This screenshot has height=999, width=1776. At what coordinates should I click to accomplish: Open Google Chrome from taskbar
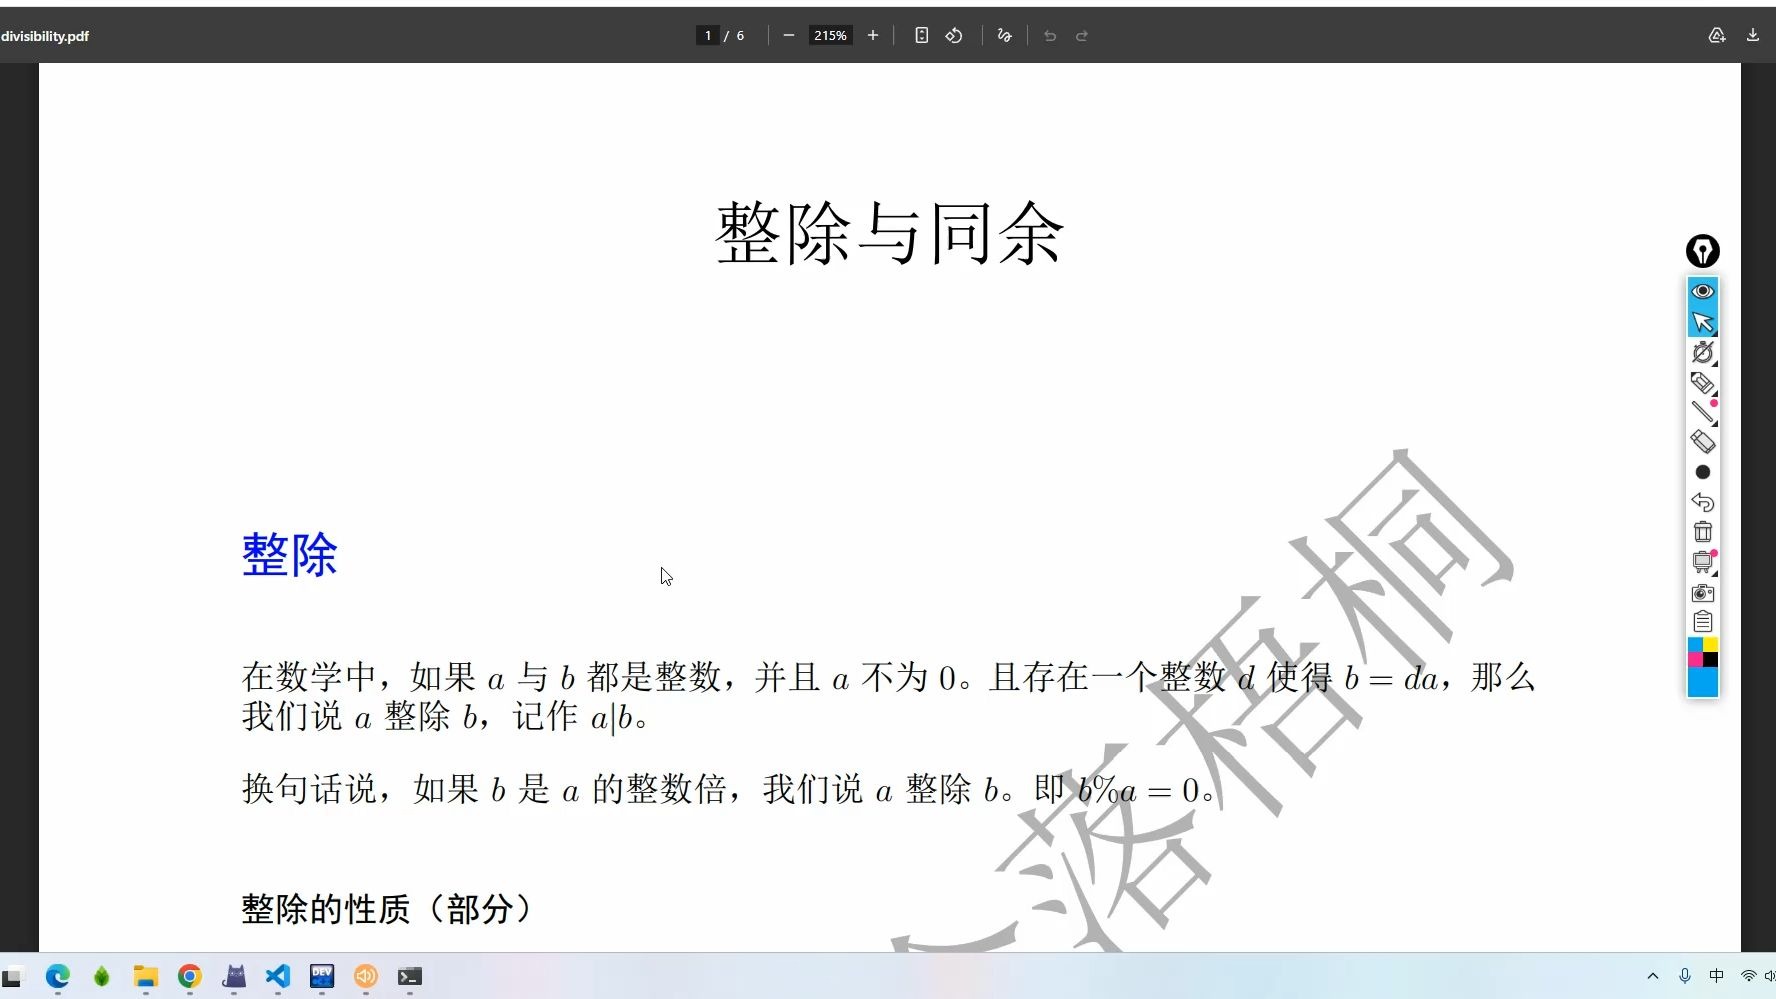[x=190, y=976]
